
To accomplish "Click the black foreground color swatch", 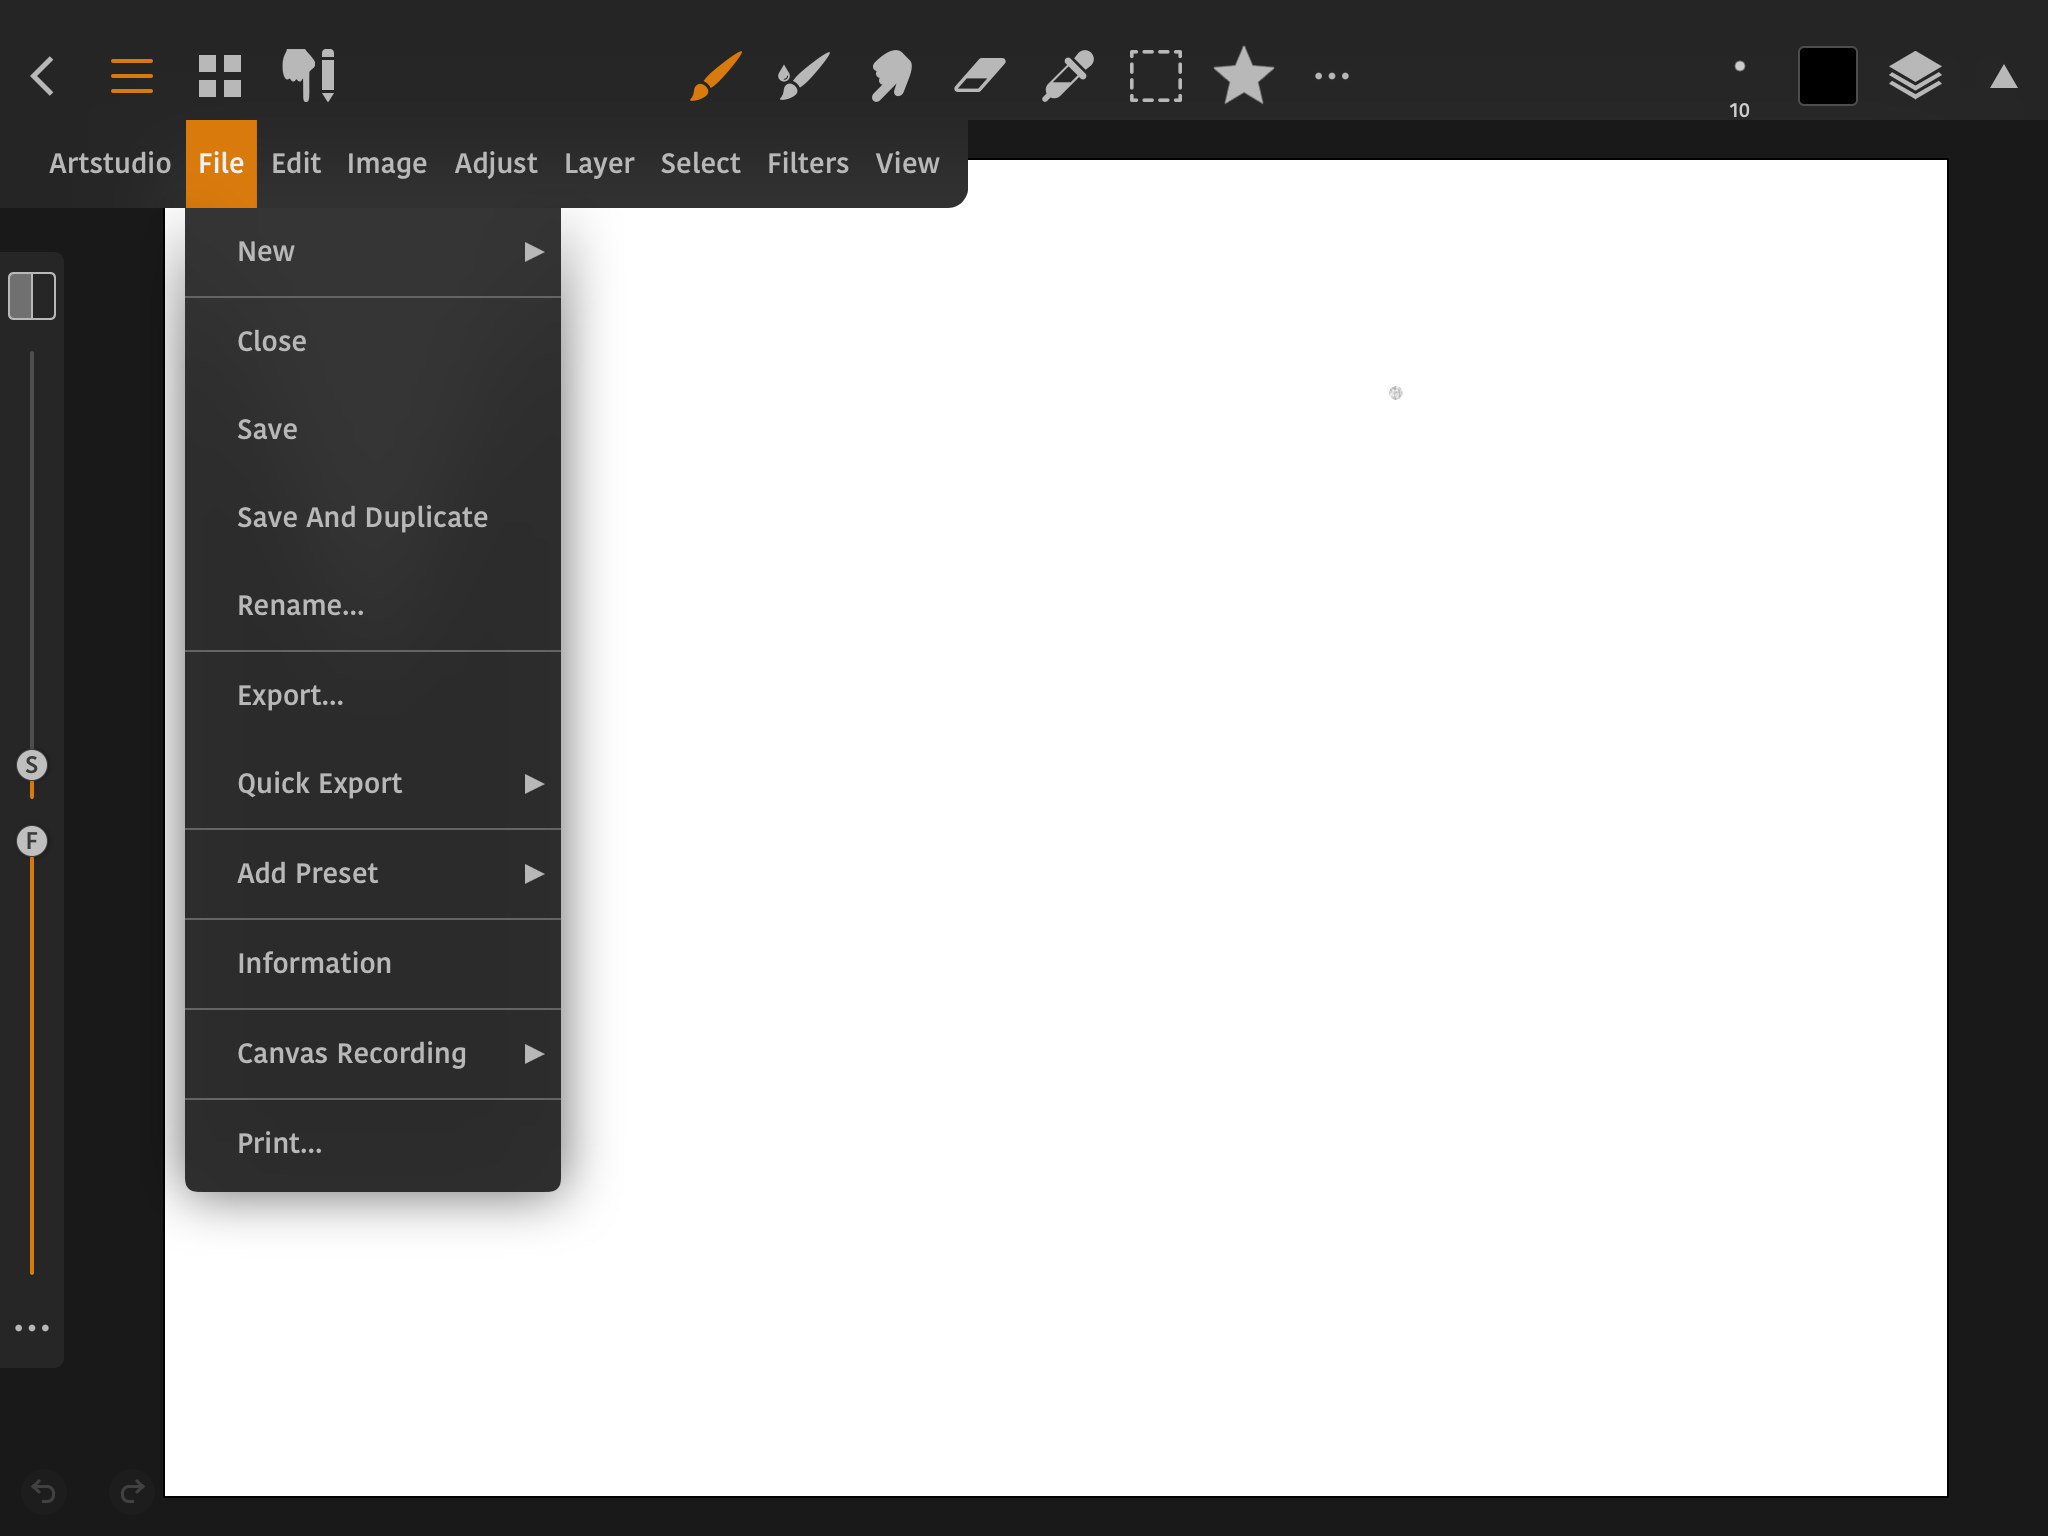I will point(1827,76).
